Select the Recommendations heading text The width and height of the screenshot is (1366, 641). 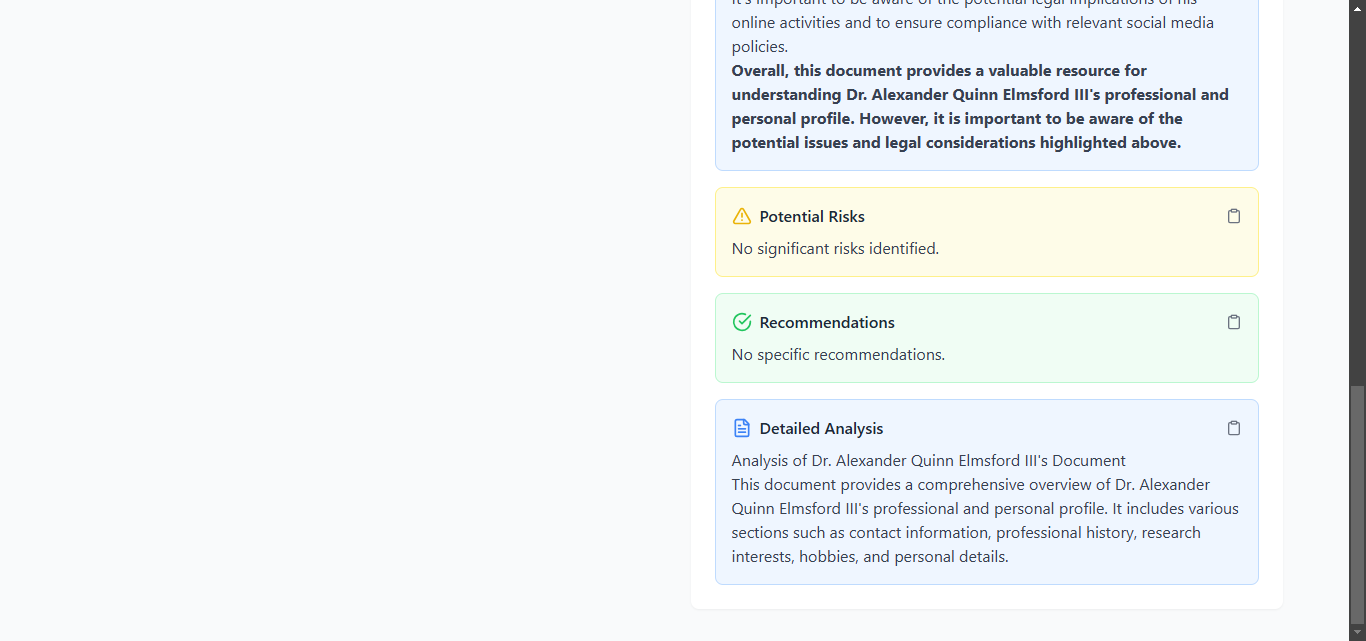(x=827, y=323)
